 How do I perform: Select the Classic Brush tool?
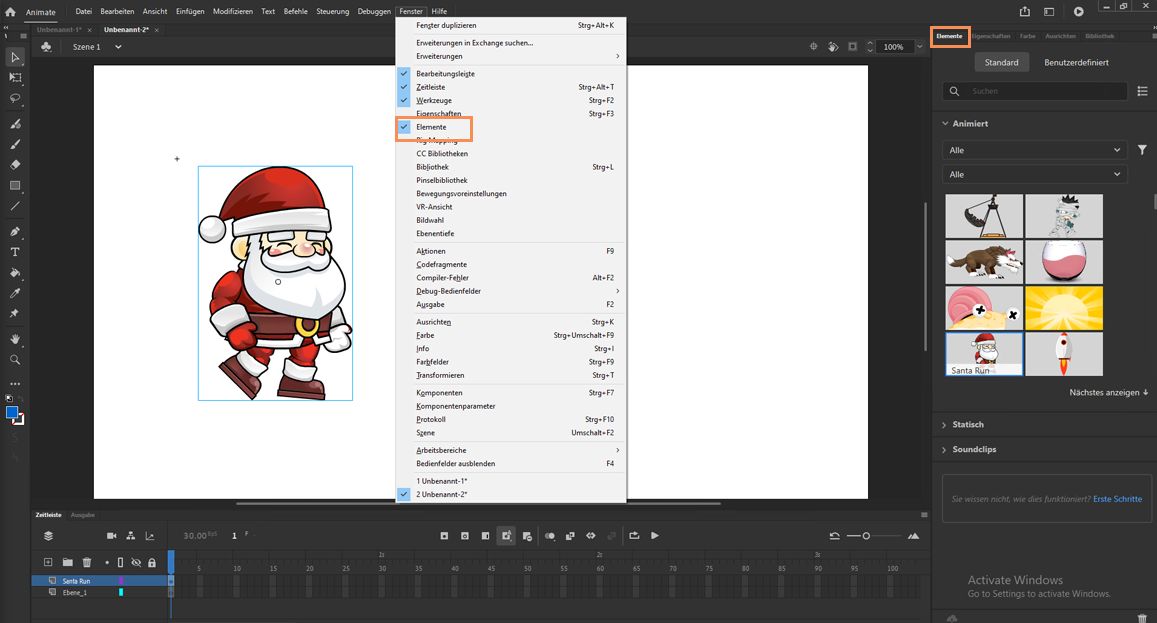coord(15,144)
